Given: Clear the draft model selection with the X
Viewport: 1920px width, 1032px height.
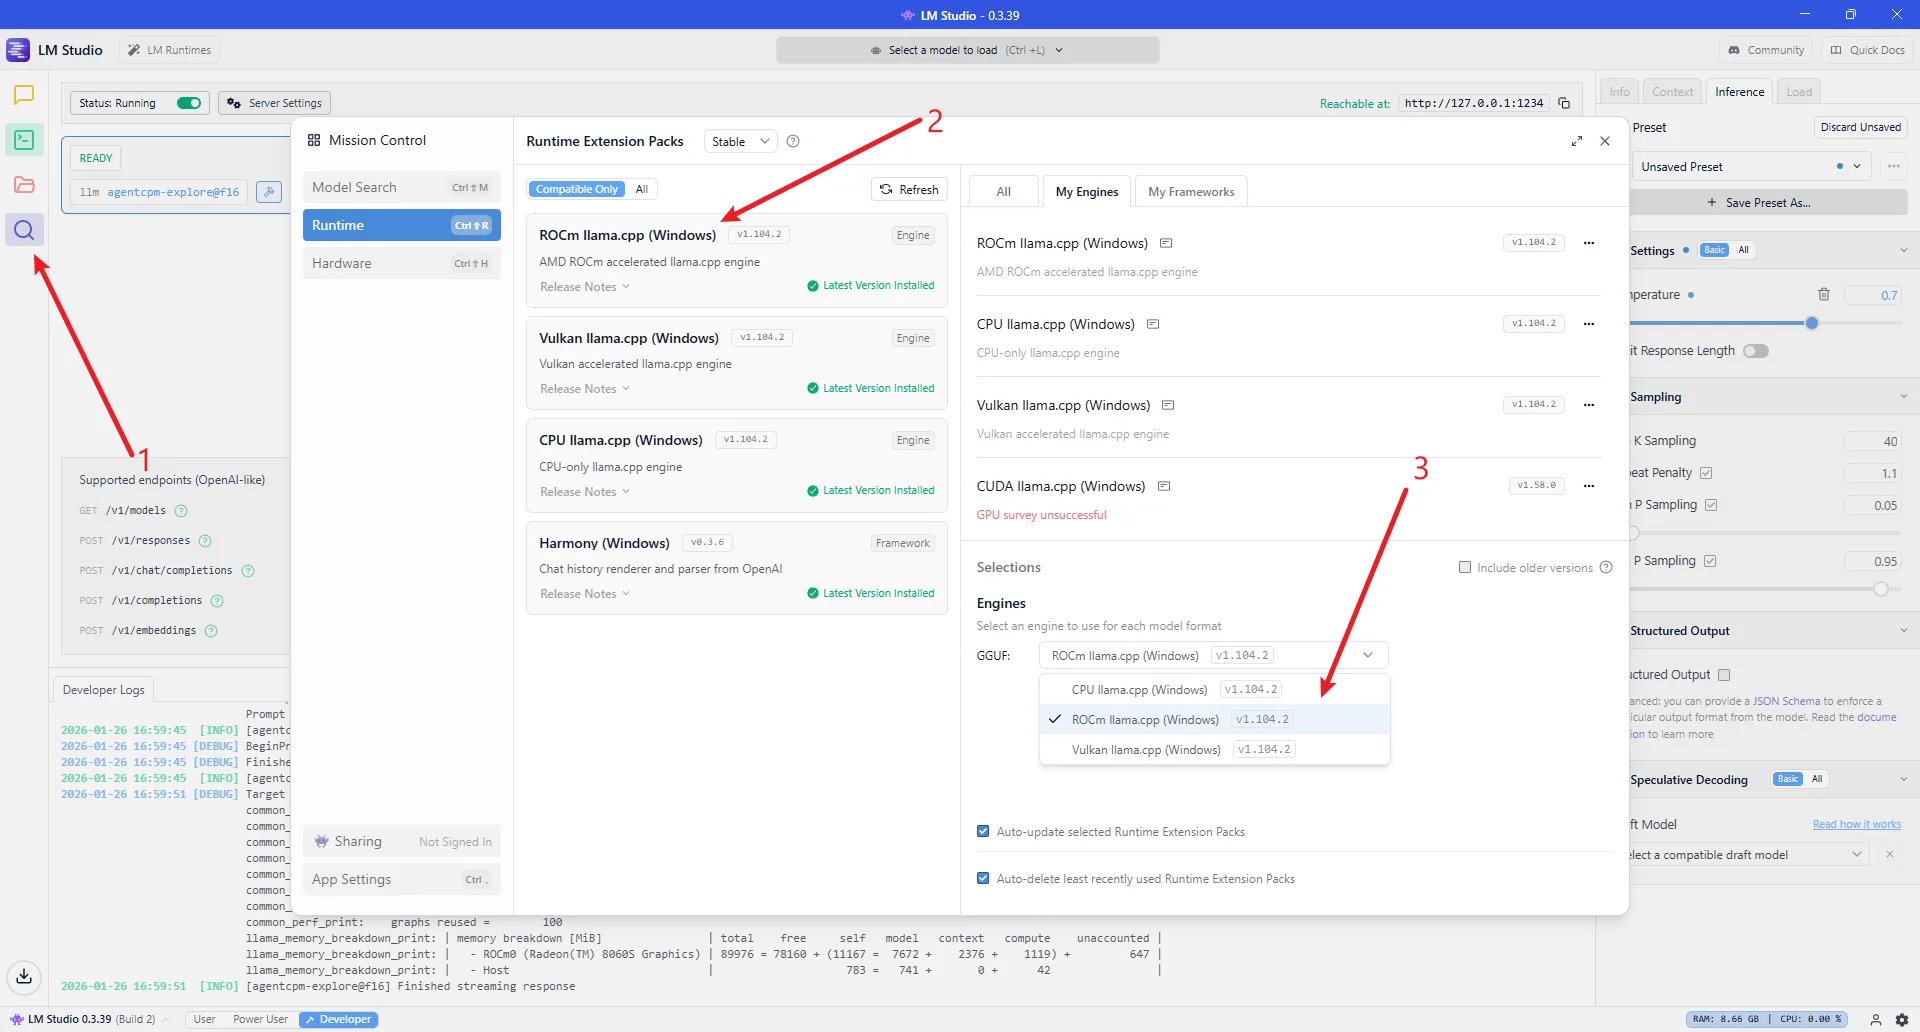Looking at the screenshot, I should [1890, 854].
